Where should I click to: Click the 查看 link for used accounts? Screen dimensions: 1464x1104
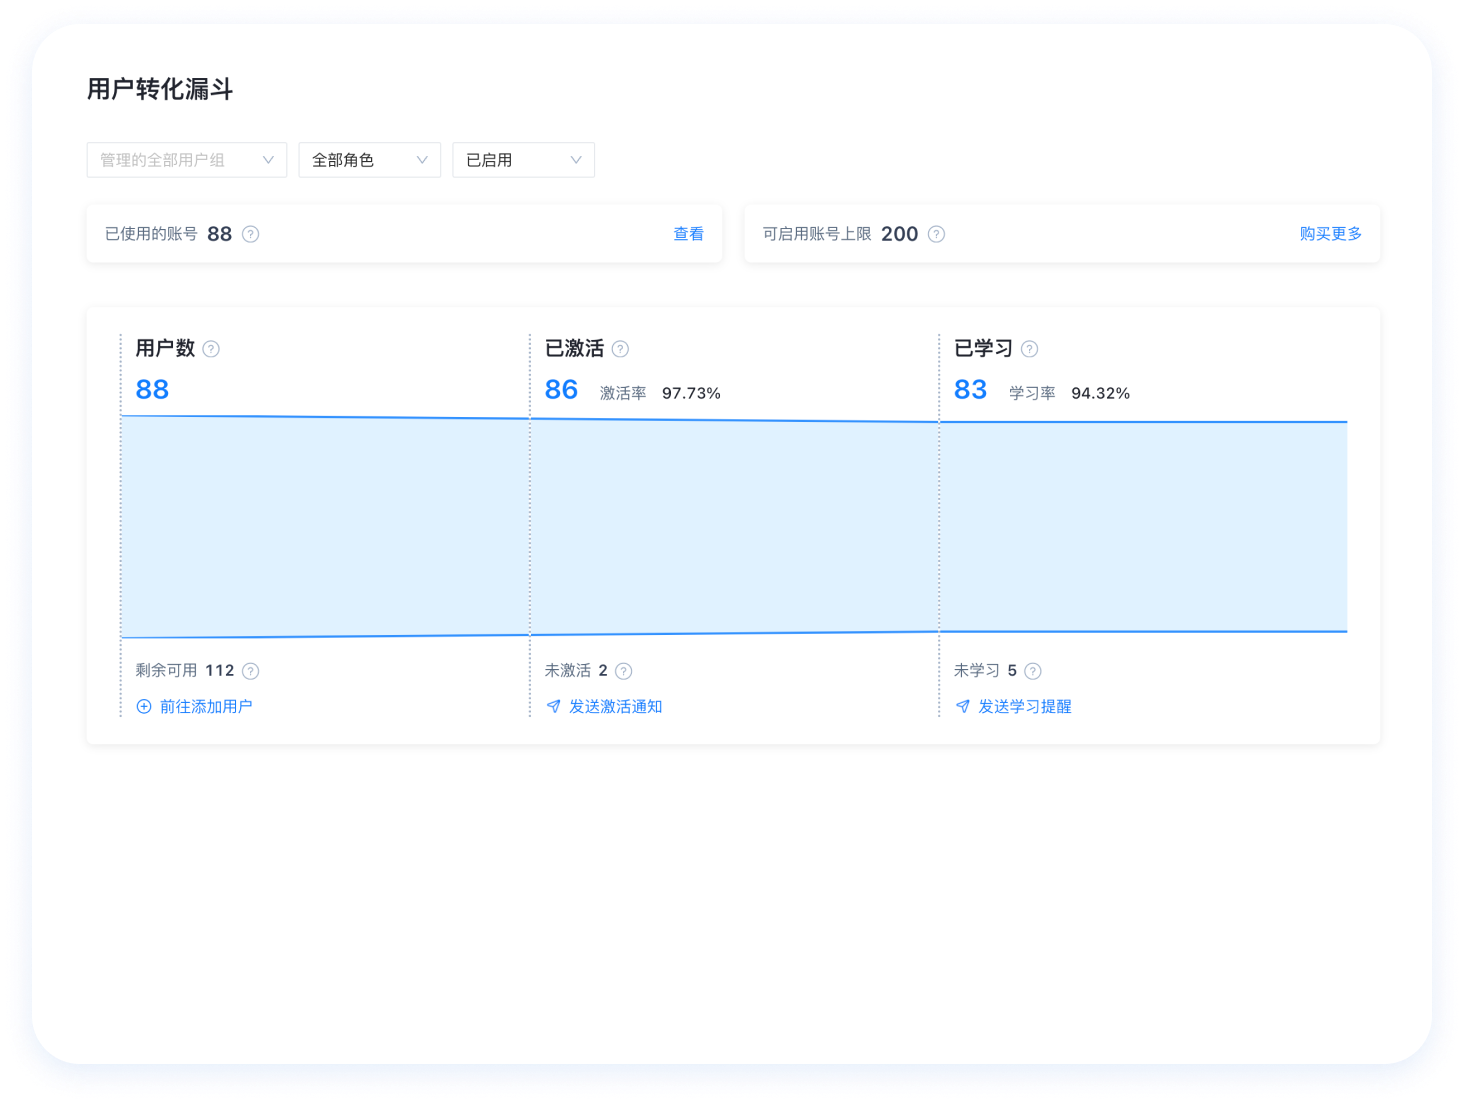688,234
